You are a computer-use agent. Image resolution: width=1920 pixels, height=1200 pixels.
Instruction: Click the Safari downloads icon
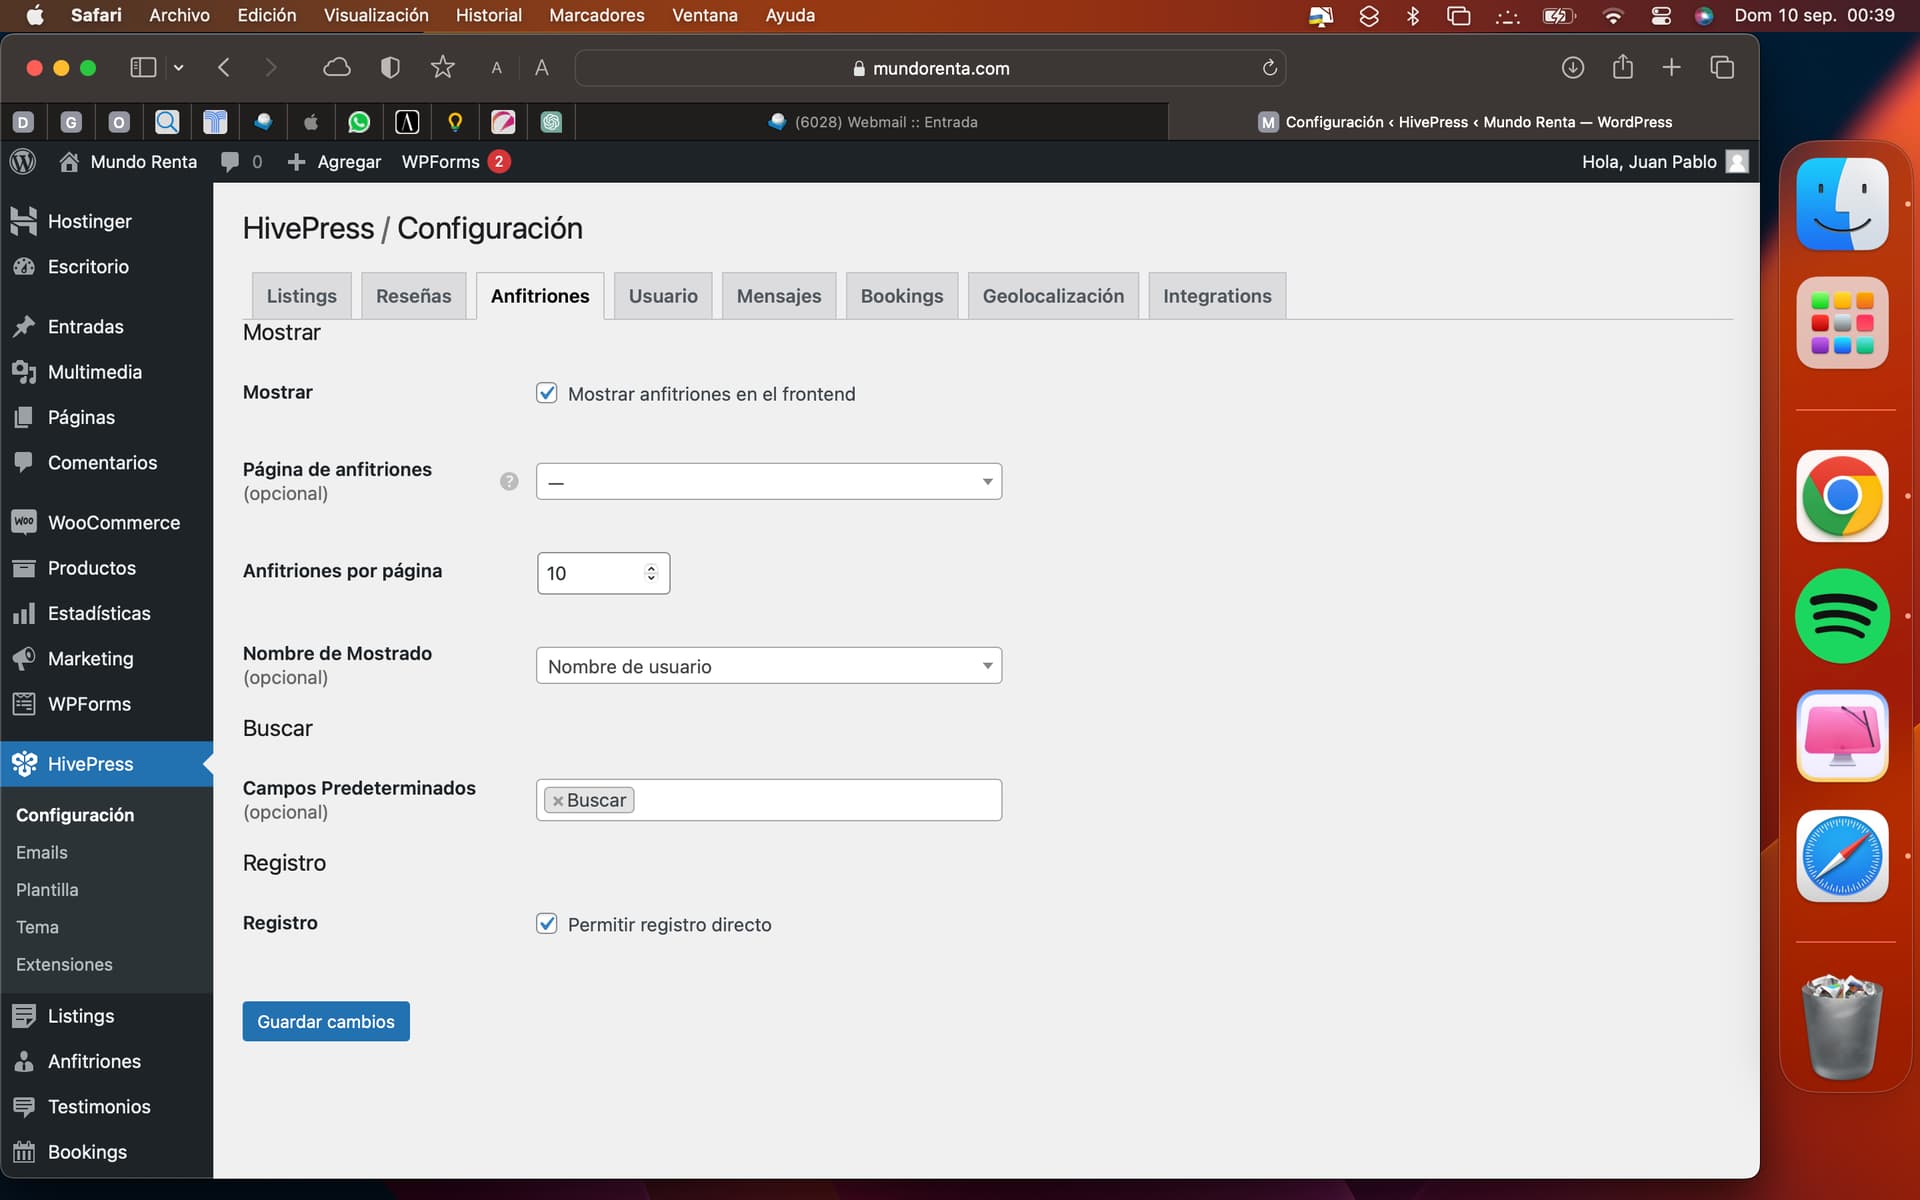(x=1572, y=67)
